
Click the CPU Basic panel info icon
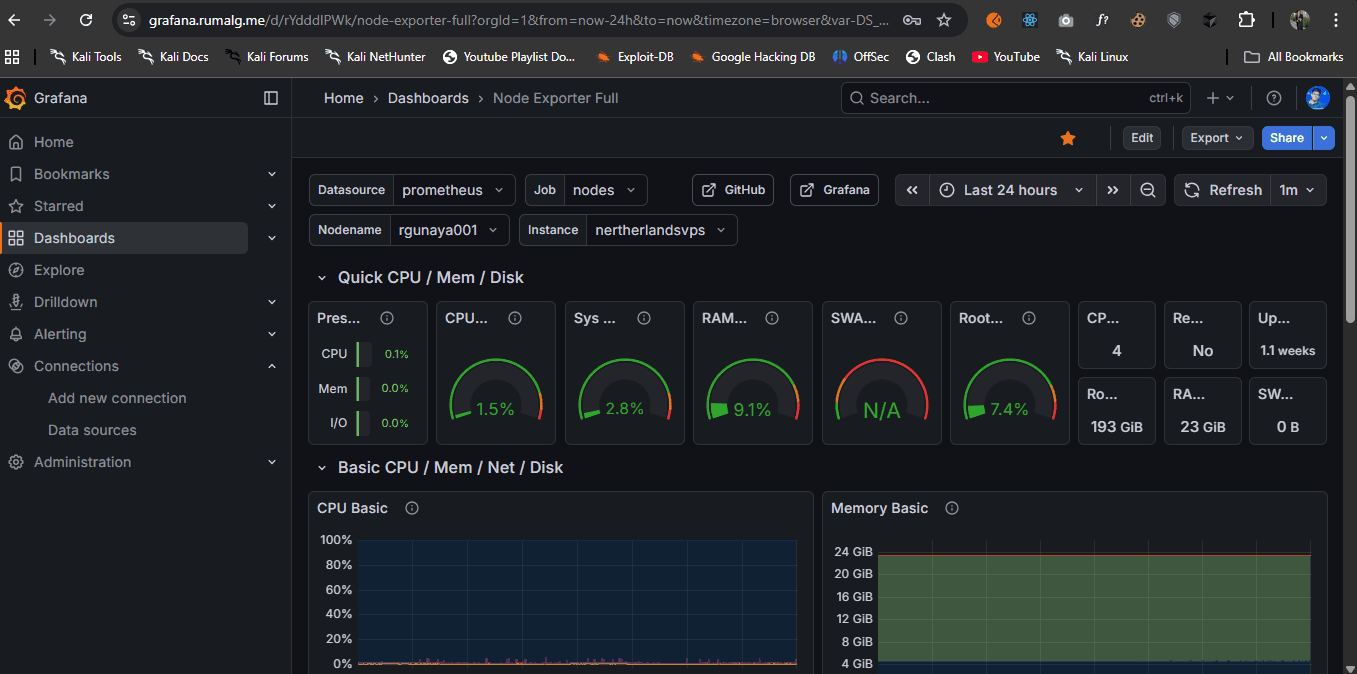411,507
